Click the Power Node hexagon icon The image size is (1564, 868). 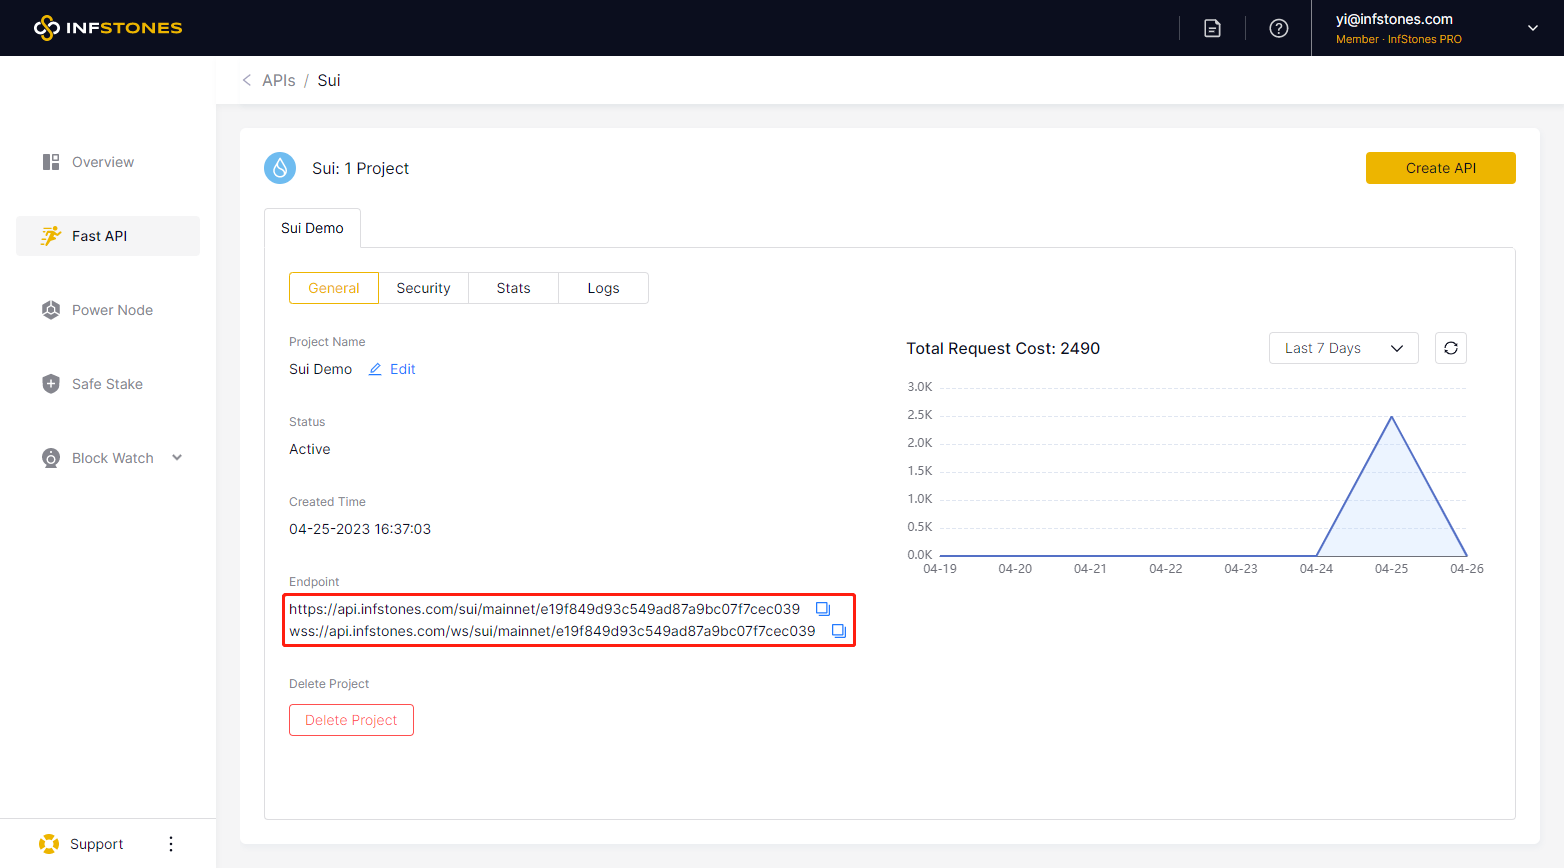pos(51,310)
